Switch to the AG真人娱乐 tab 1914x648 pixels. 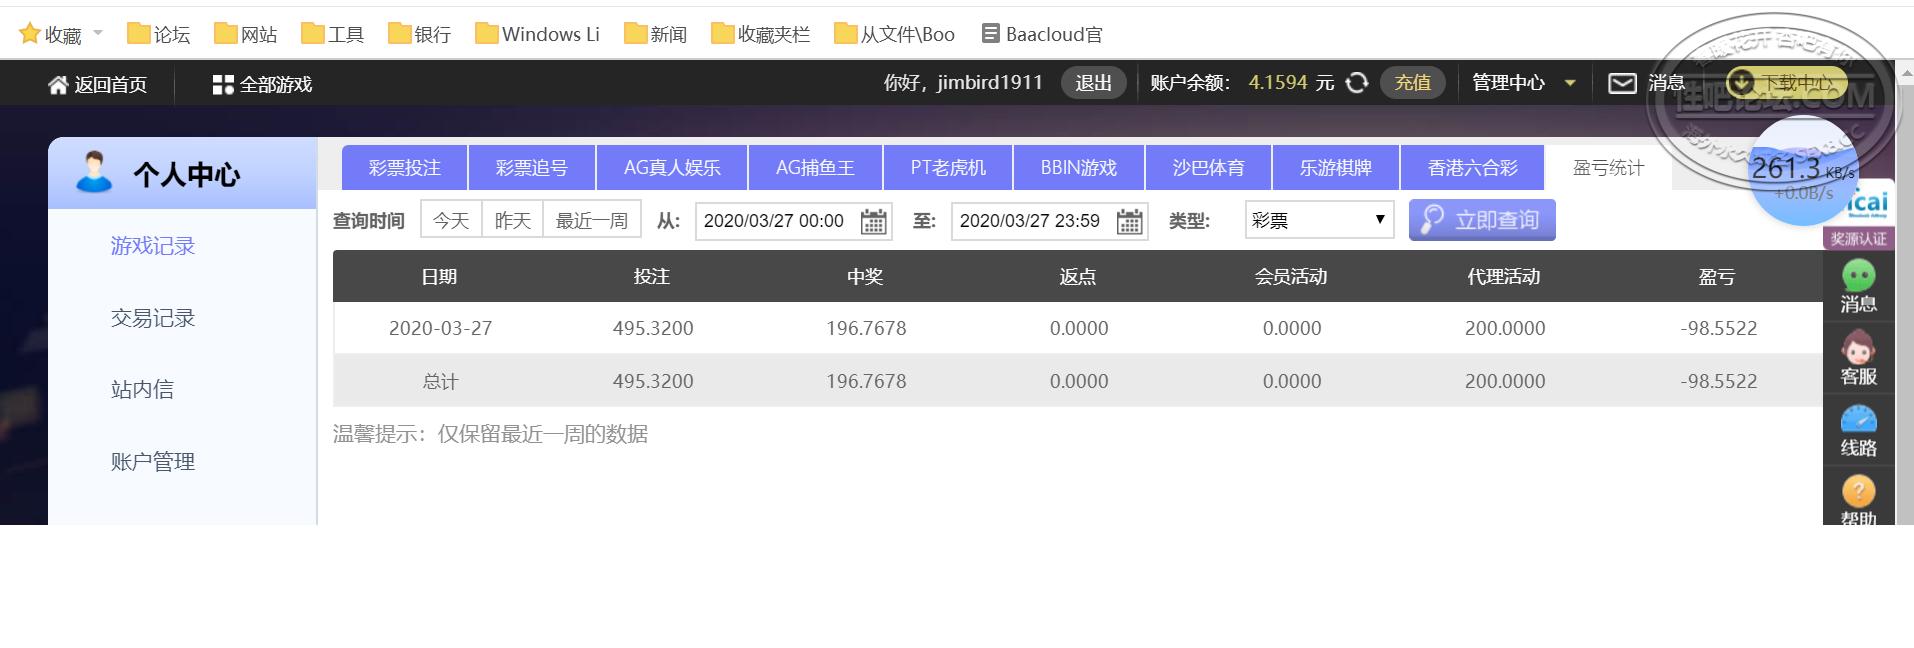point(672,168)
